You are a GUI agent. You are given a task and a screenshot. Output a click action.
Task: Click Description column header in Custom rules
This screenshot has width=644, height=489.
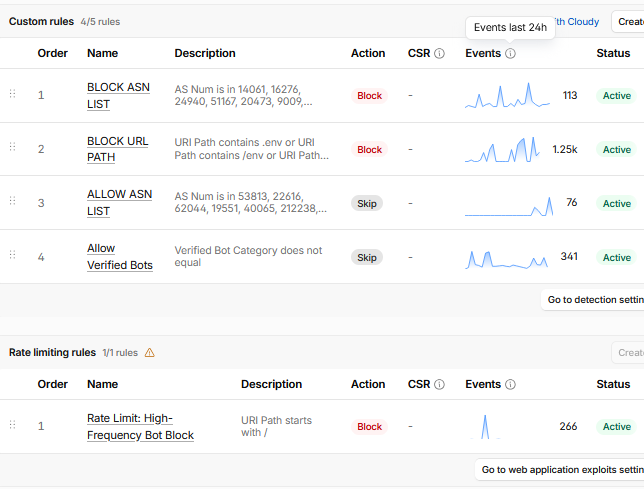tap(205, 53)
